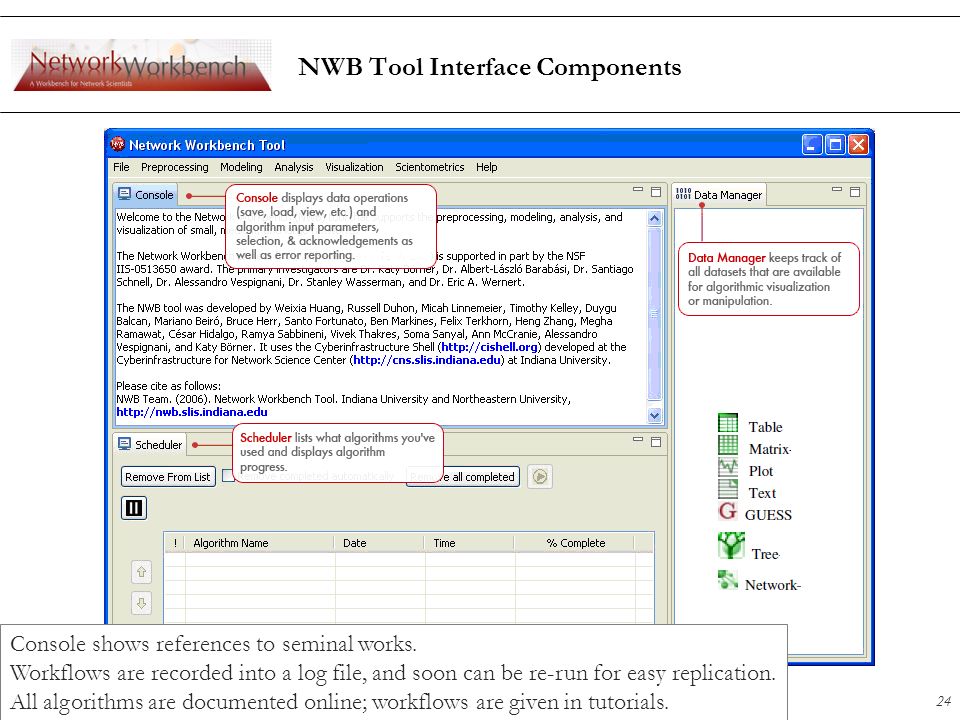The height and width of the screenshot is (720, 960).
Task: Select the Data Manager tab
Action: coord(719,195)
